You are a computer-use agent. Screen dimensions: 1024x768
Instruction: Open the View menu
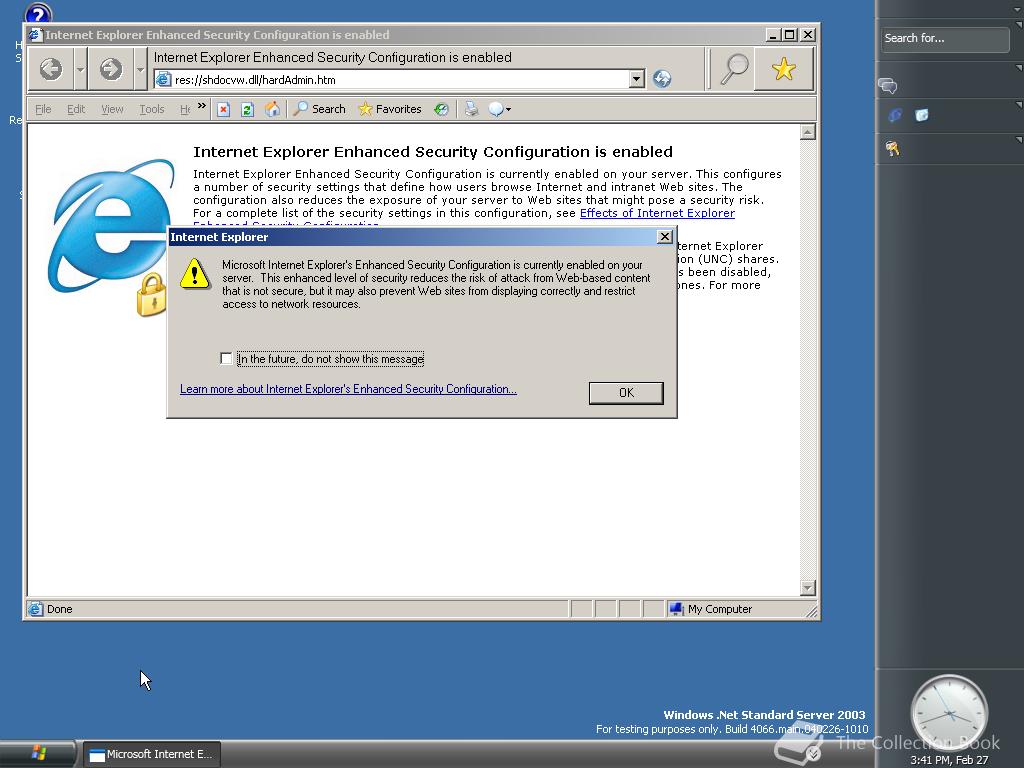point(112,109)
